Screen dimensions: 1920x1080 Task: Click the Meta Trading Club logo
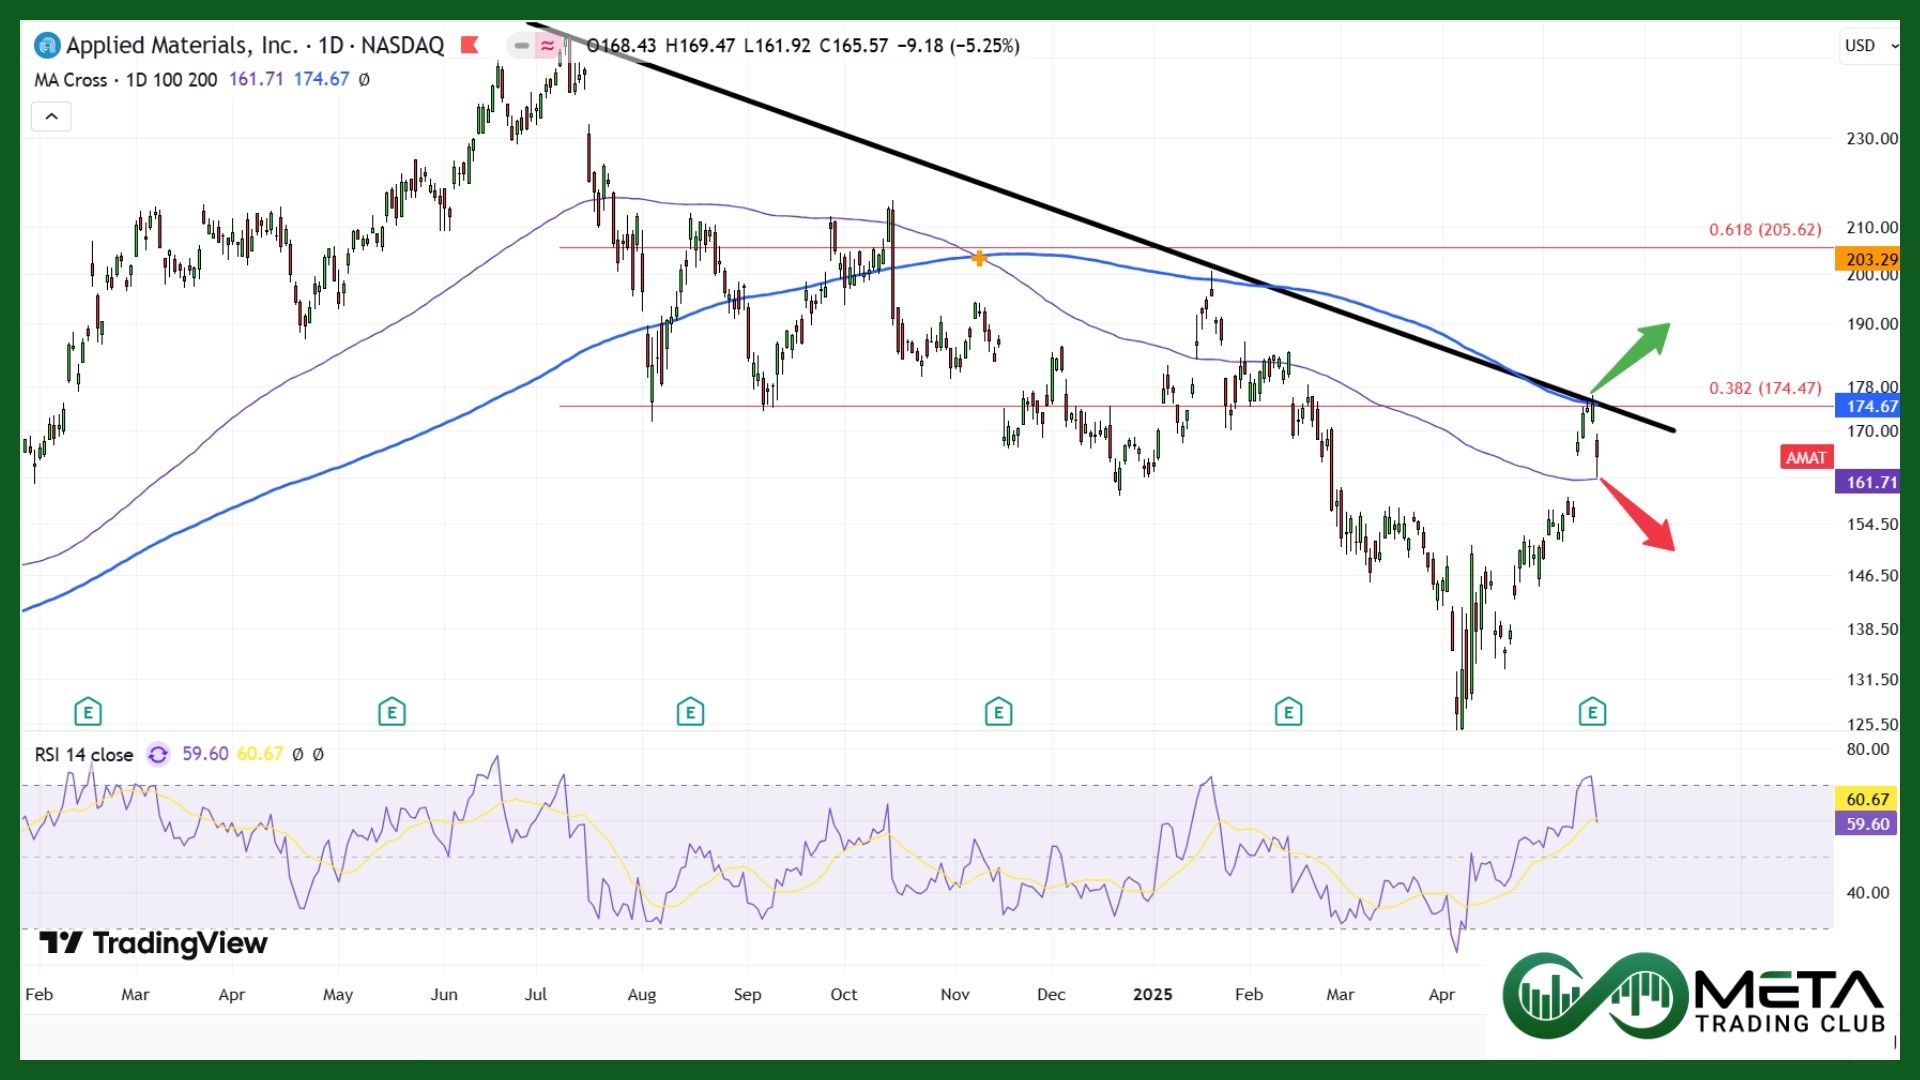click(1695, 997)
